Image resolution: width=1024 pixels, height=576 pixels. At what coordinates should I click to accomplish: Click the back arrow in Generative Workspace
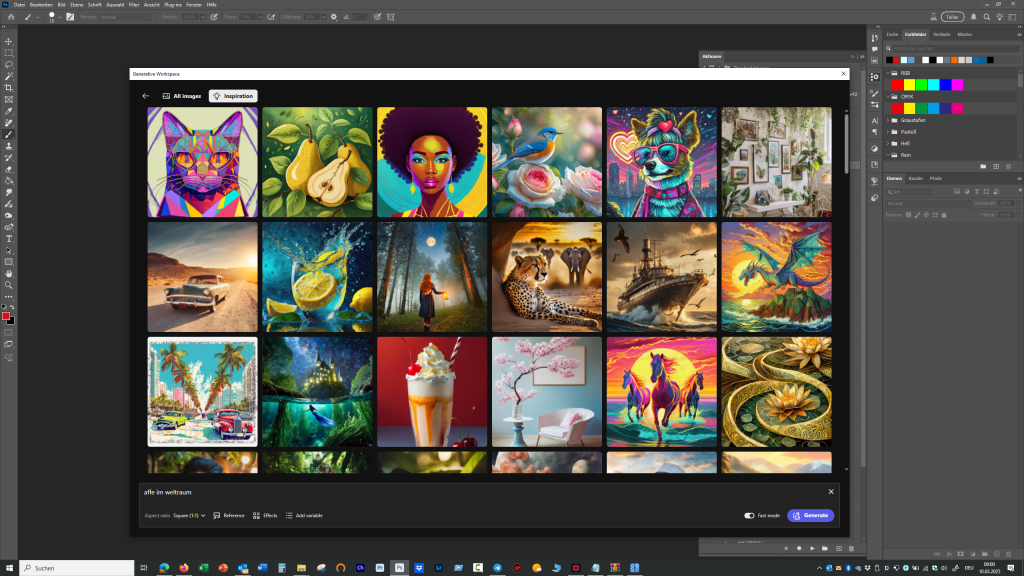tap(146, 96)
